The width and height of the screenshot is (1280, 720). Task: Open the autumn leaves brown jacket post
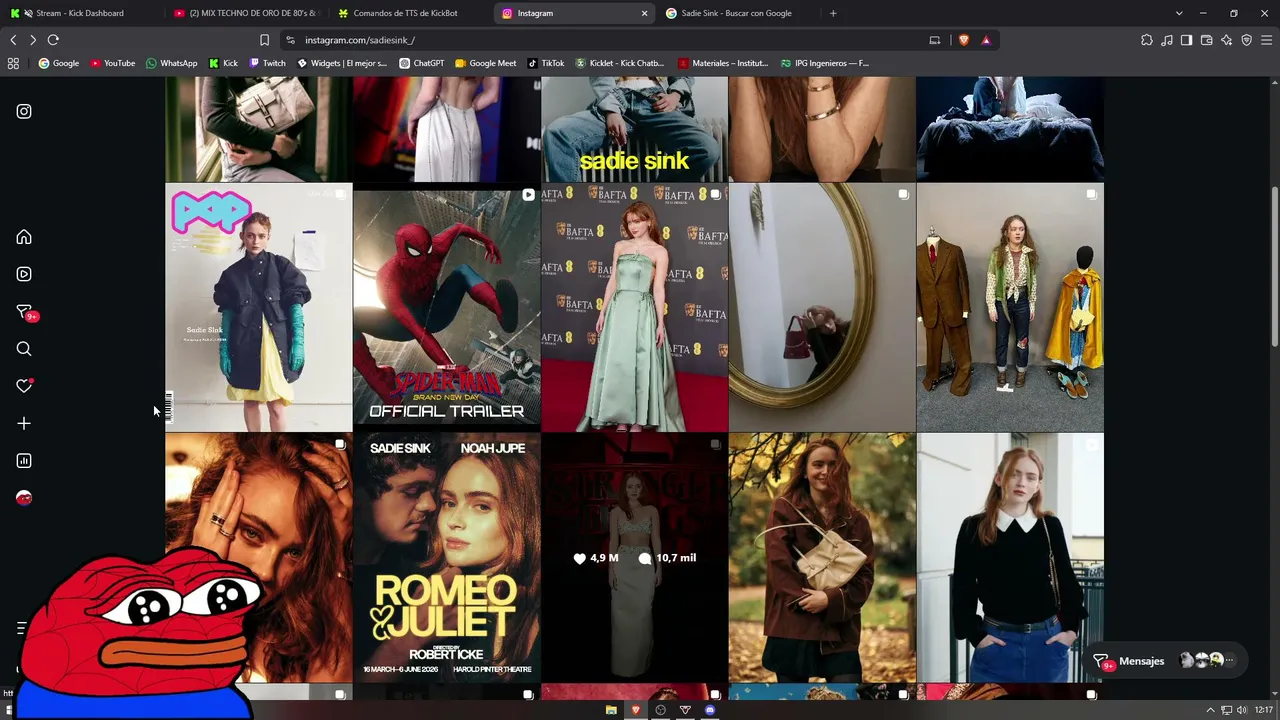coord(822,558)
